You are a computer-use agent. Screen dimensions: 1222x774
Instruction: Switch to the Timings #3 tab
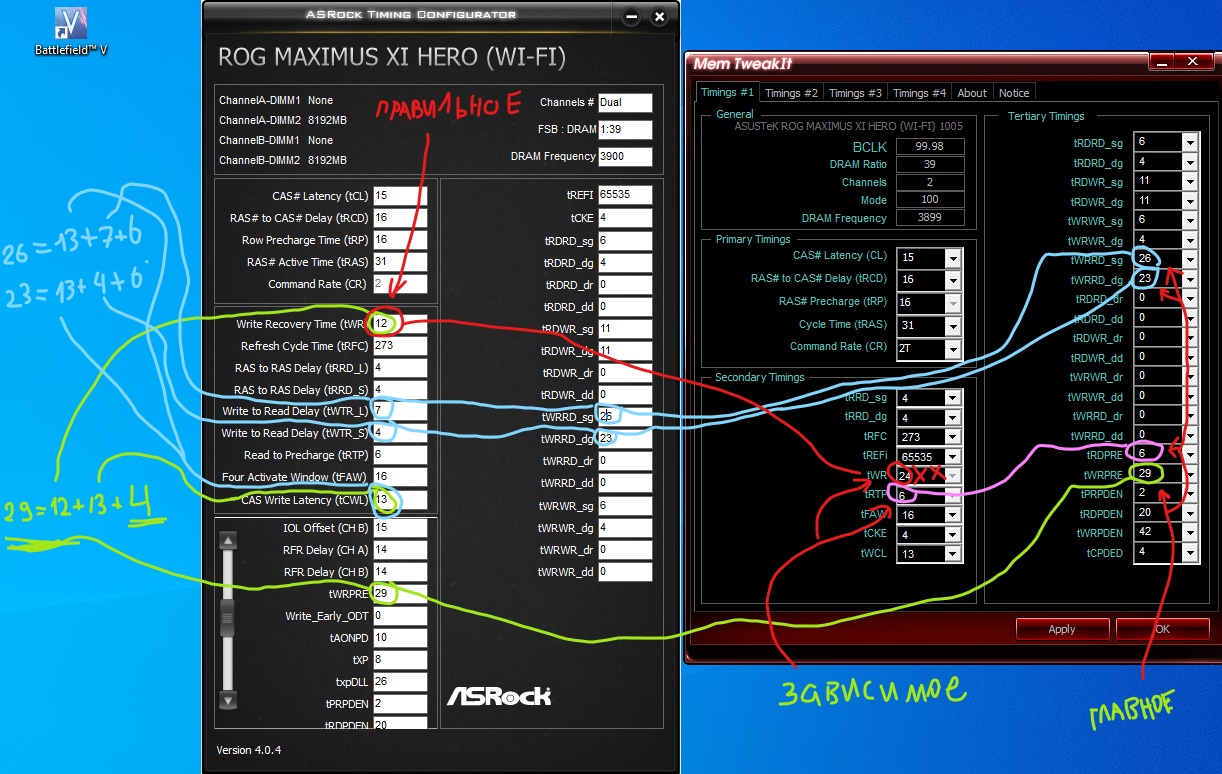pos(854,93)
